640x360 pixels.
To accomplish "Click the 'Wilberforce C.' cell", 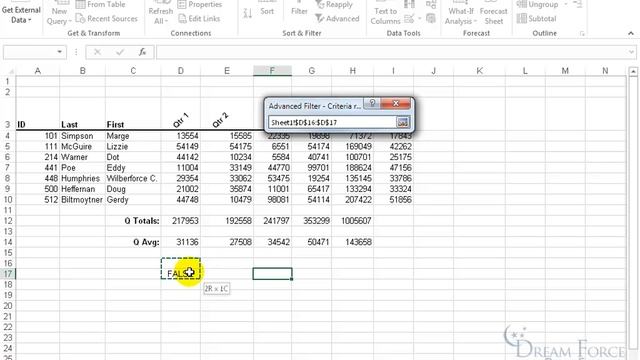I will coord(133,178).
